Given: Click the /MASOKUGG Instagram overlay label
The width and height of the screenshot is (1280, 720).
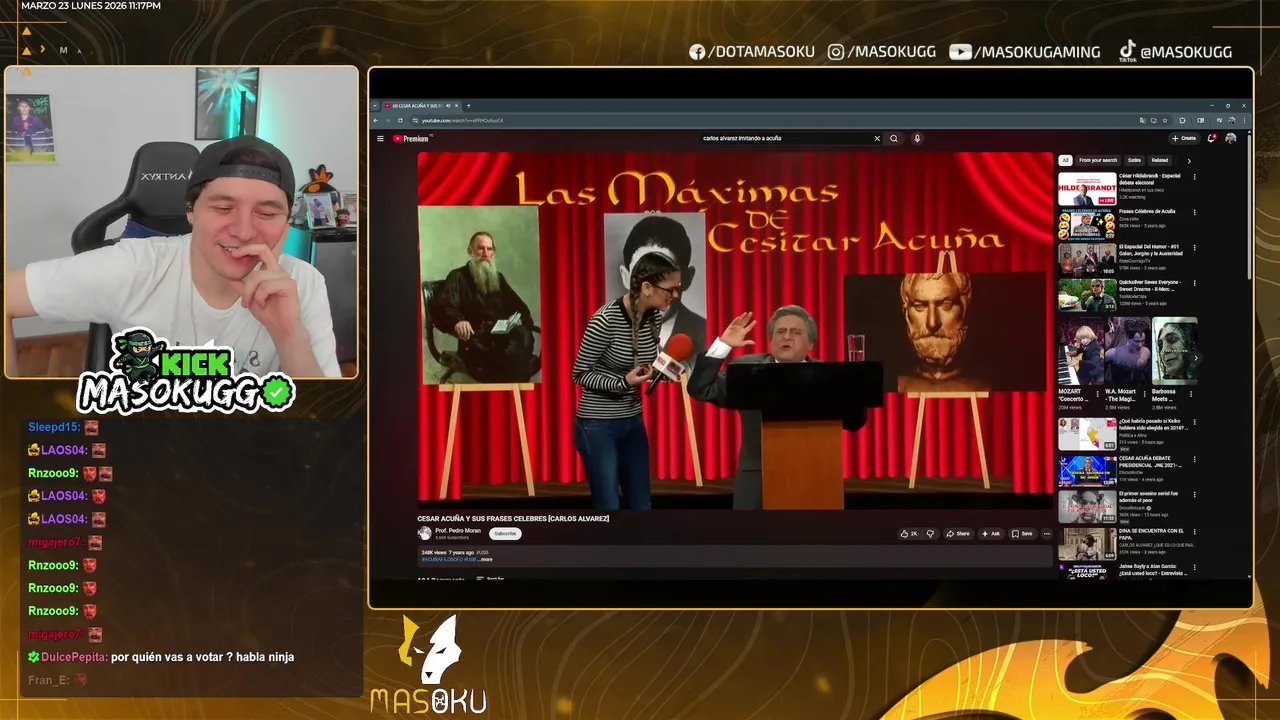Looking at the screenshot, I should pyautogui.click(x=881, y=52).
